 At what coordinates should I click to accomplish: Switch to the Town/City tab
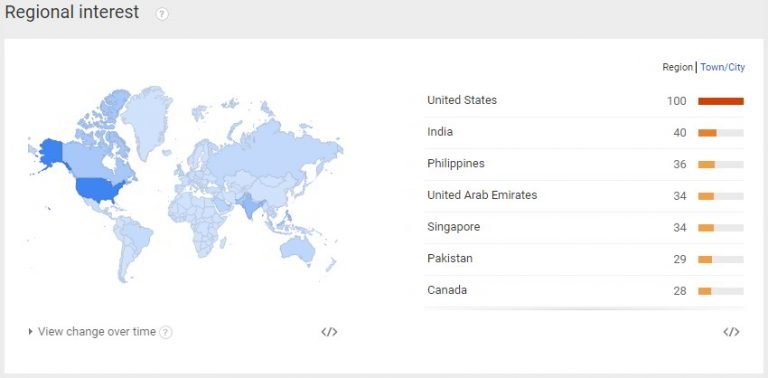(722, 68)
